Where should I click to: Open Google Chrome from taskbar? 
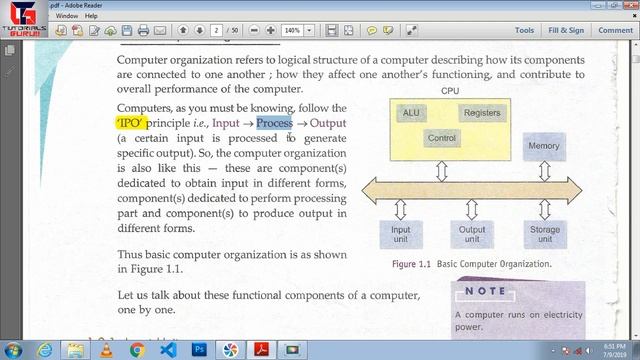pos(137,350)
